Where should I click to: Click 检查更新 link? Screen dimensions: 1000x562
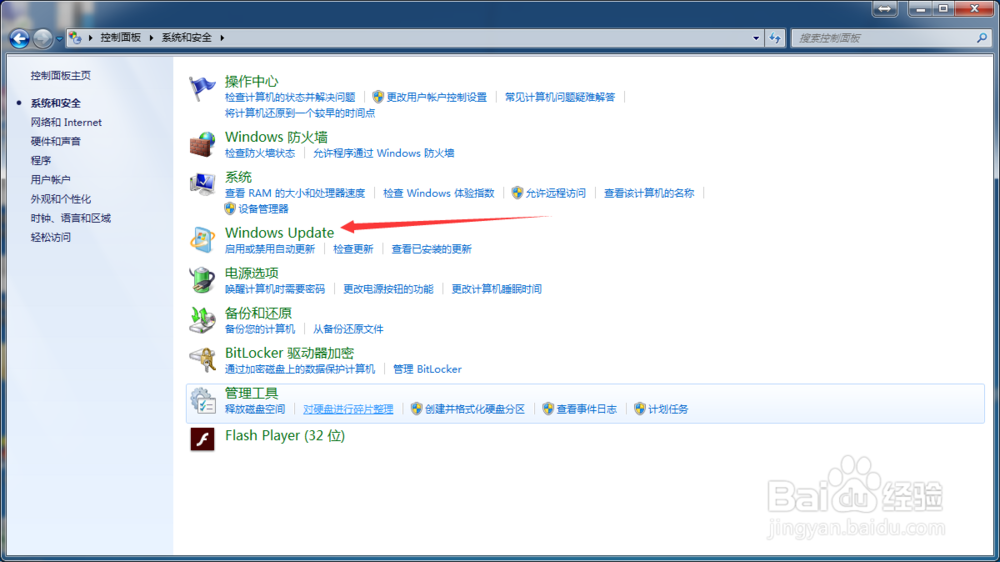tap(353, 249)
